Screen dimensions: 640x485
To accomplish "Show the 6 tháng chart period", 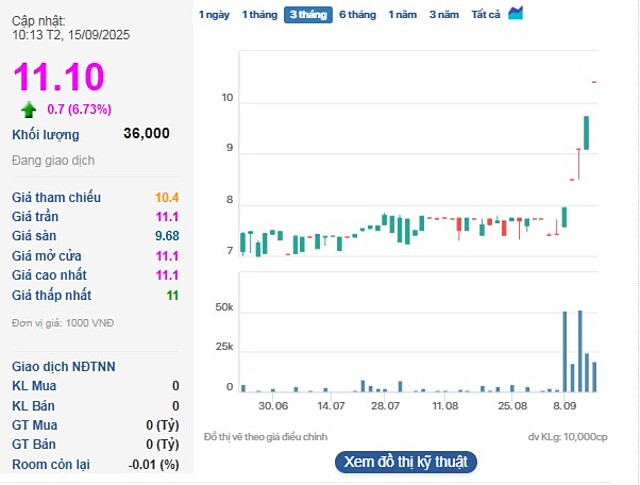I will [357, 15].
